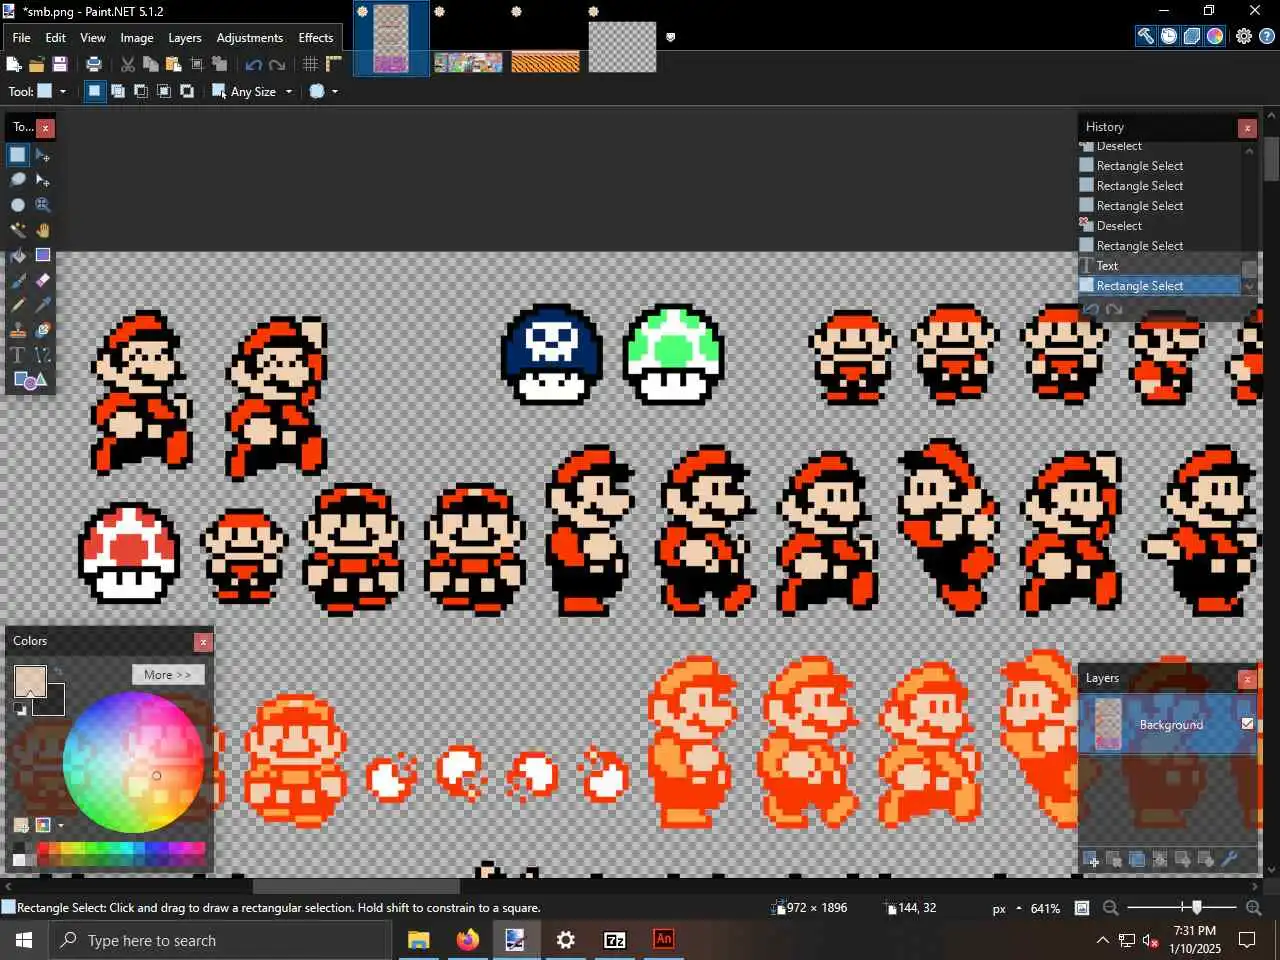1280x960 pixels.
Task: Select the Move Selection tool
Action: point(43,180)
